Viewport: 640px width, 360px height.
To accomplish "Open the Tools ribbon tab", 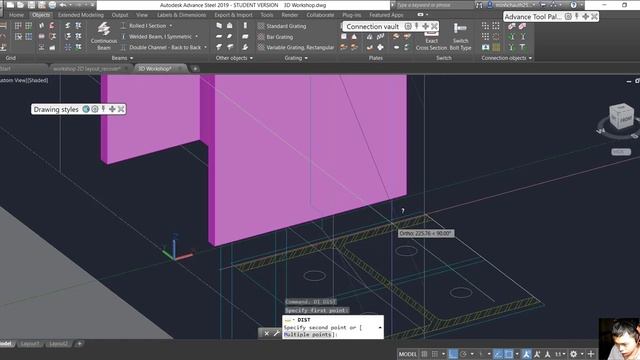I will coord(267,15).
